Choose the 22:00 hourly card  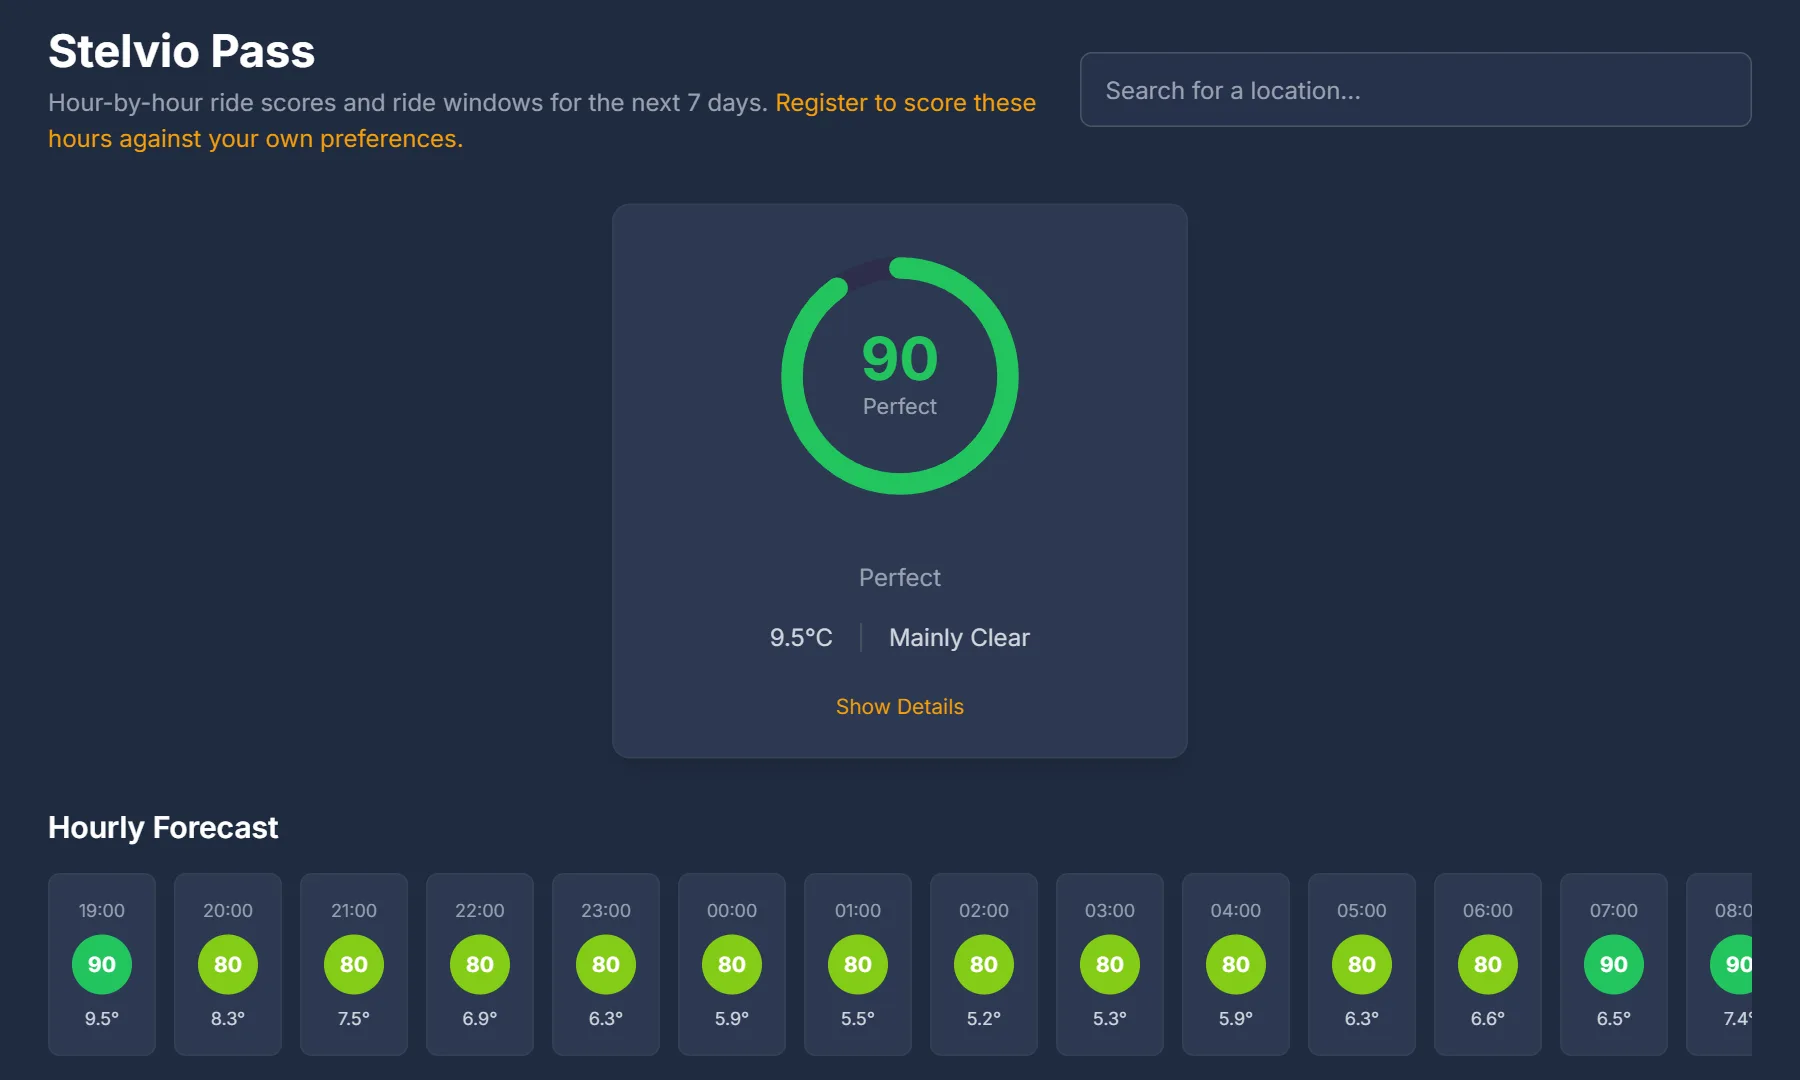click(x=480, y=964)
